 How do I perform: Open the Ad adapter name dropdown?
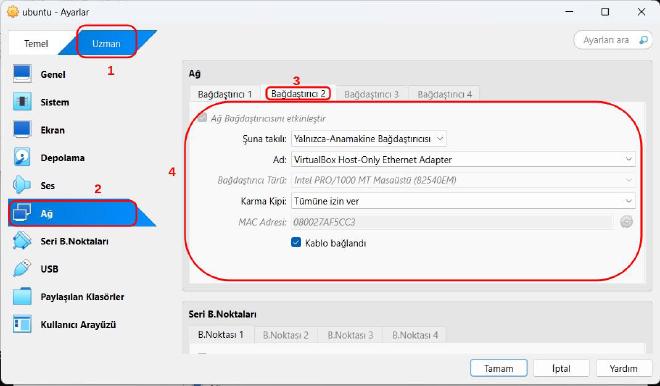pyautogui.click(x=463, y=160)
